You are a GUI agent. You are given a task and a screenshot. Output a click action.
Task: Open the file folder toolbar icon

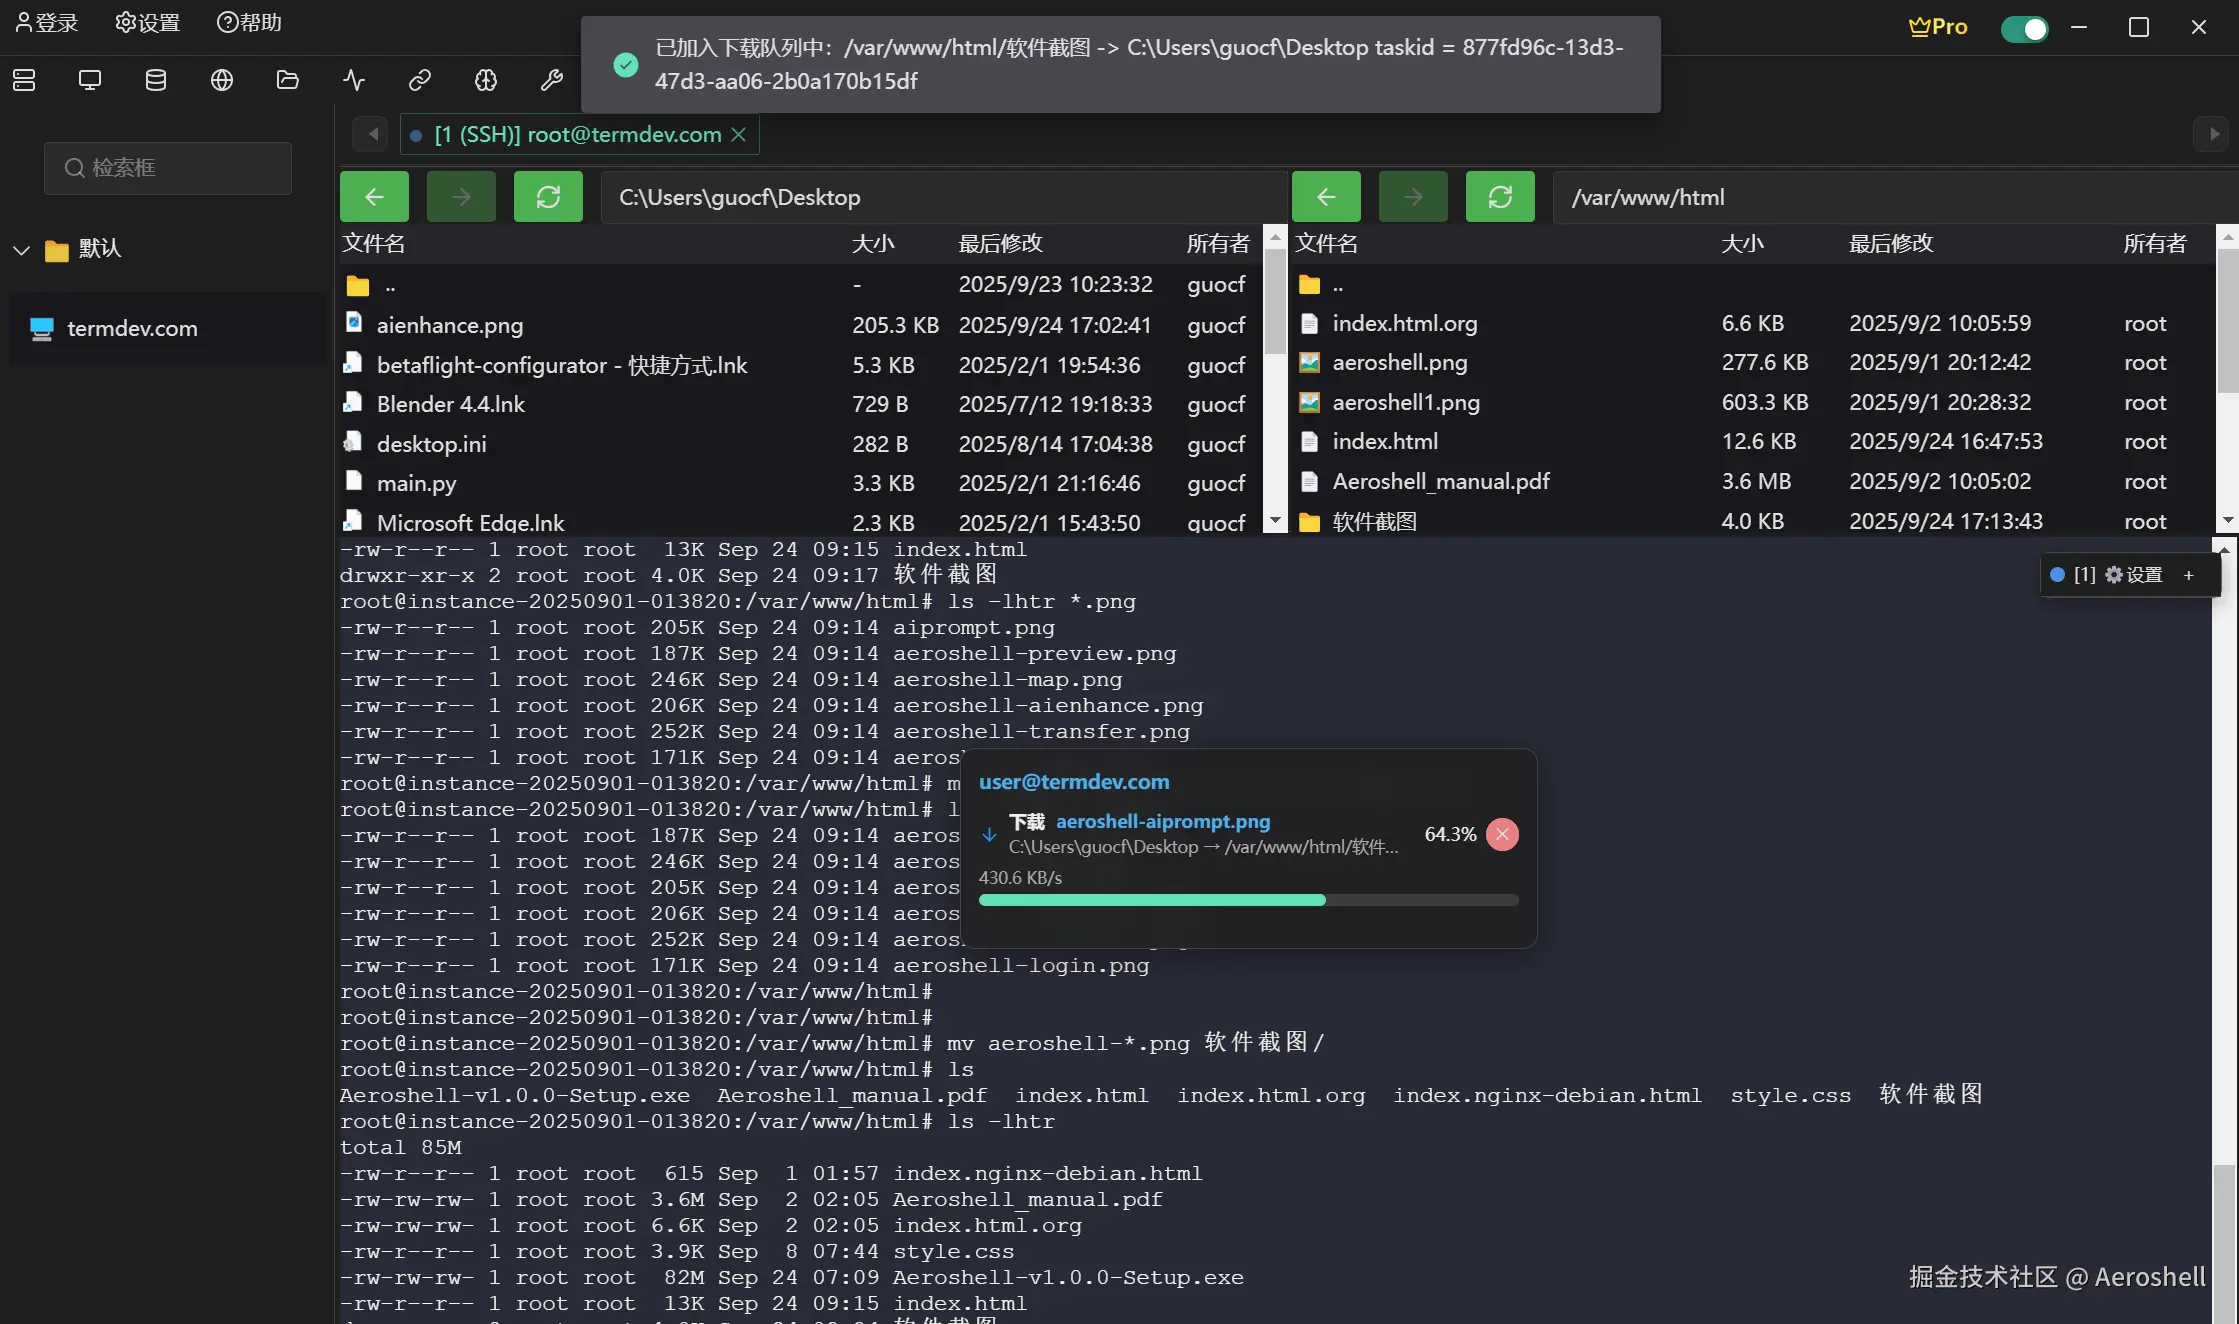pos(288,80)
